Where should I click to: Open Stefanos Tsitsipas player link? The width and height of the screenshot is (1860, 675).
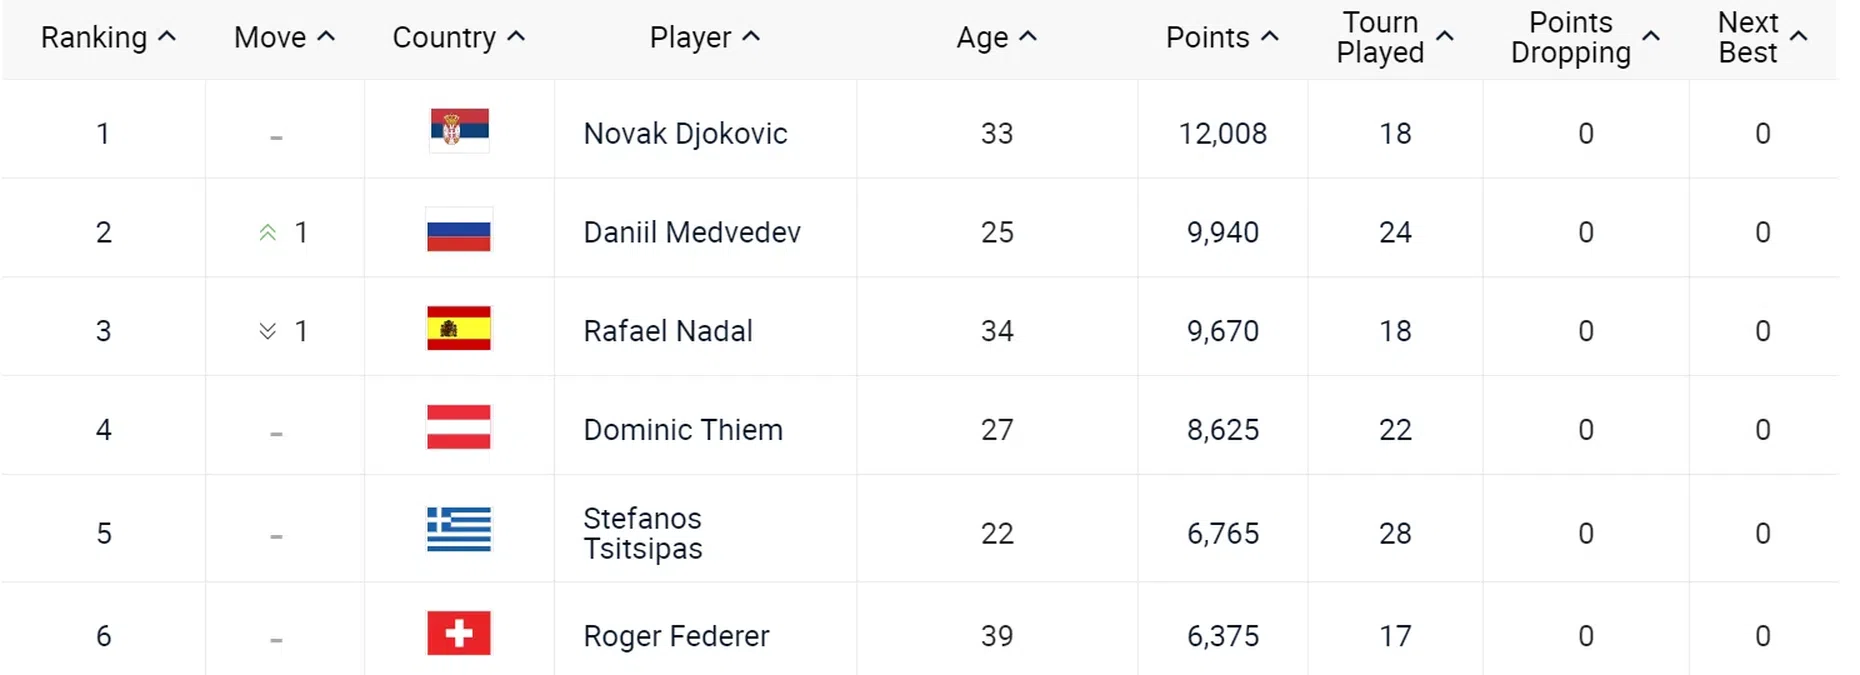pyautogui.click(x=643, y=533)
